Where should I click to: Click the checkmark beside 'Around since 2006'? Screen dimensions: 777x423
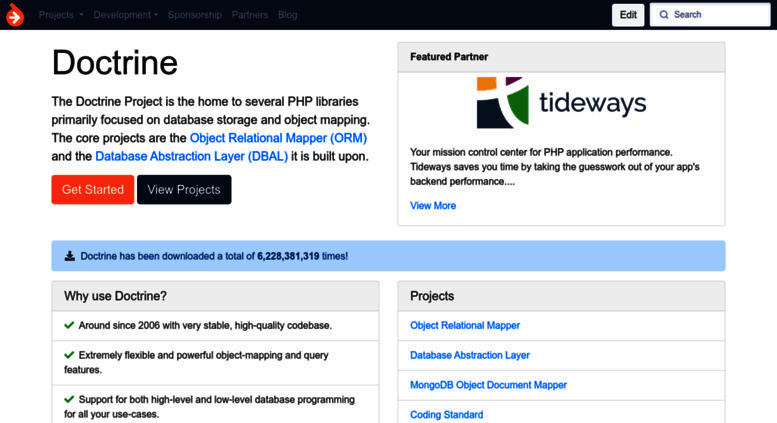pos(69,325)
